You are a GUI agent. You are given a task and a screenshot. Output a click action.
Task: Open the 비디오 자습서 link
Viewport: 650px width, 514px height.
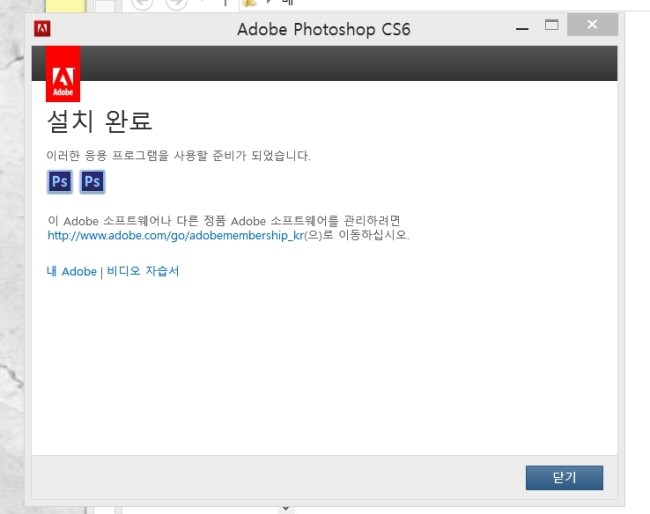143,271
